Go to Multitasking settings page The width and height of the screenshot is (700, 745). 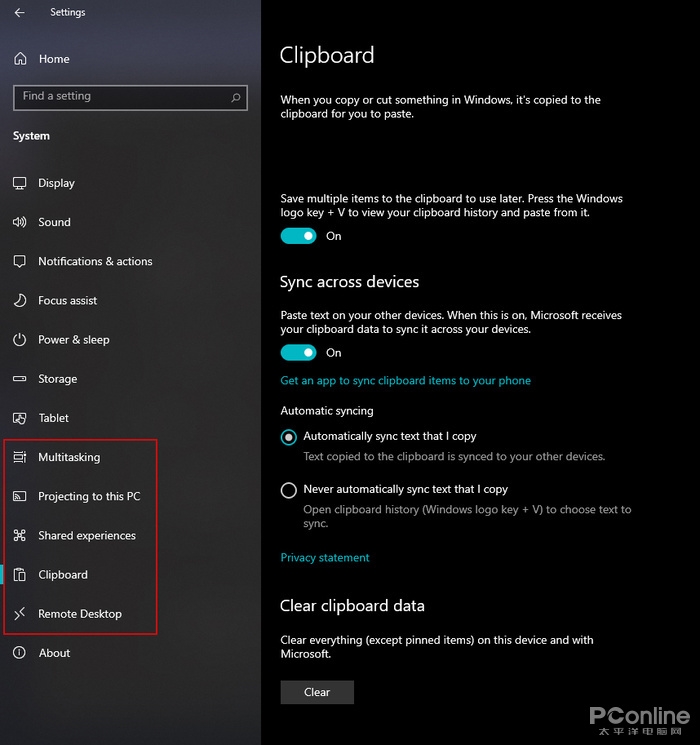[69, 457]
